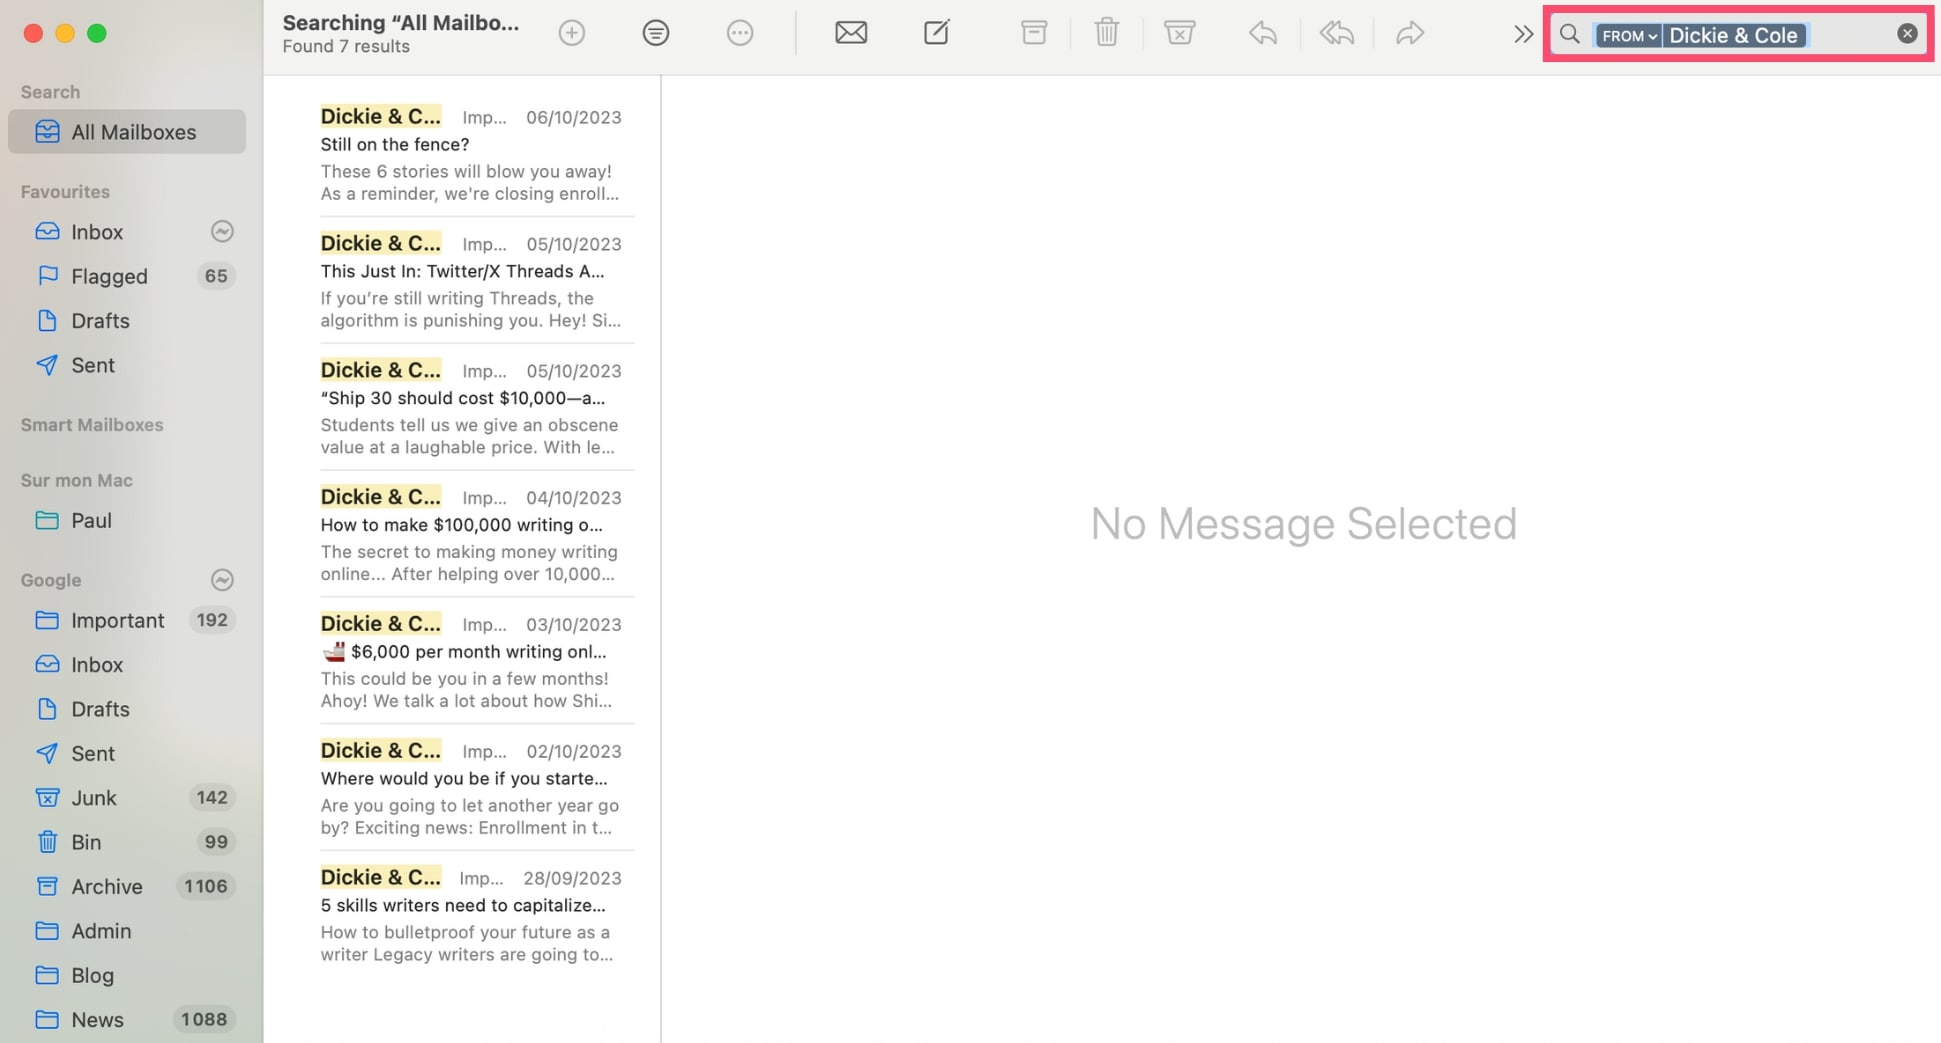Open the FROM search token dropdown

point(1628,36)
